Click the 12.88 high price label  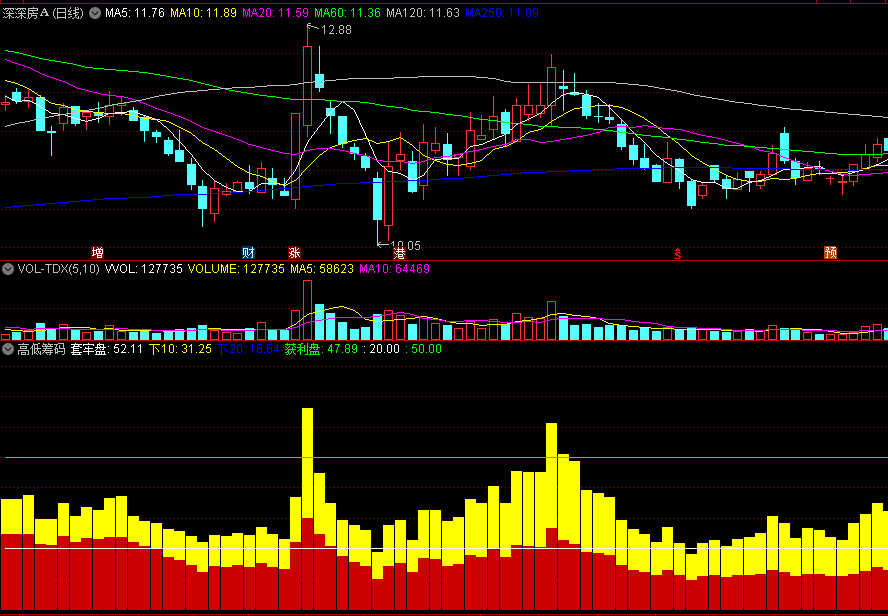coord(336,30)
